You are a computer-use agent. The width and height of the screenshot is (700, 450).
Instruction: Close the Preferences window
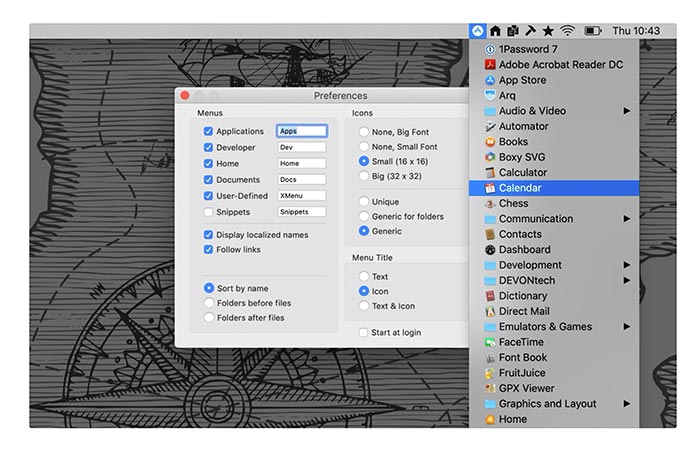tap(185, 96)
